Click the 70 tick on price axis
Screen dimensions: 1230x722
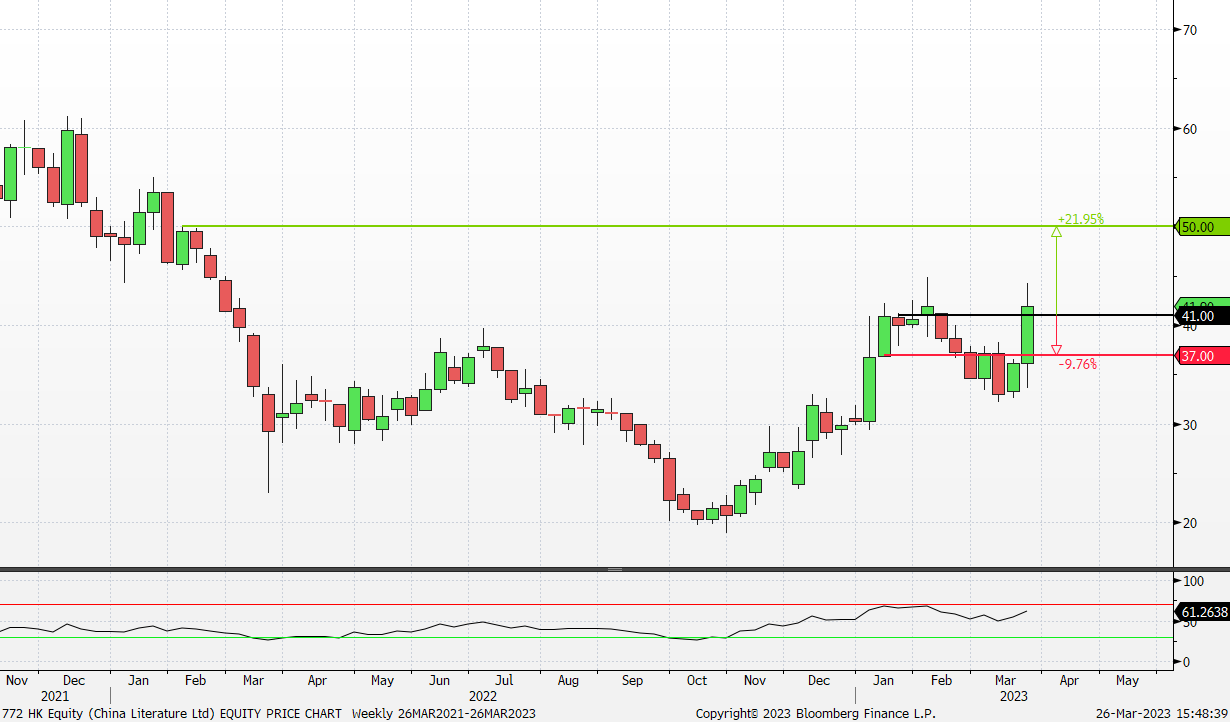pos(1189,30)
